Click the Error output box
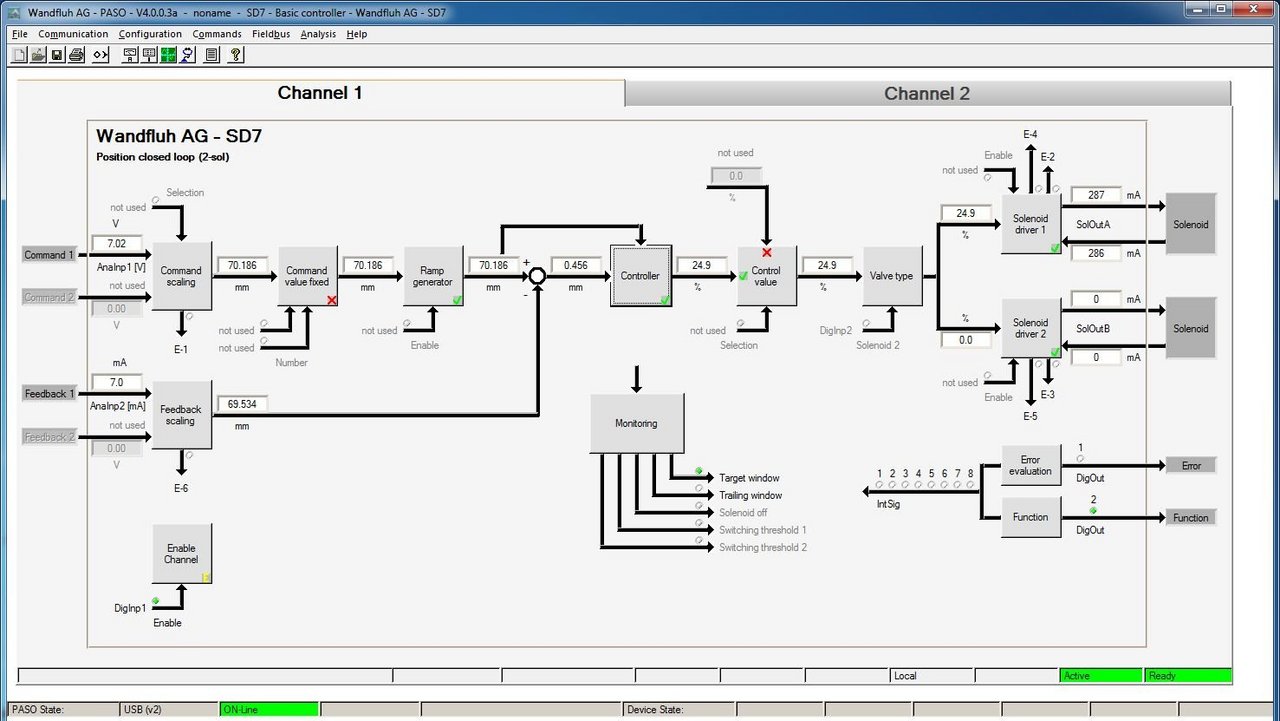 tap(1191, 466)
